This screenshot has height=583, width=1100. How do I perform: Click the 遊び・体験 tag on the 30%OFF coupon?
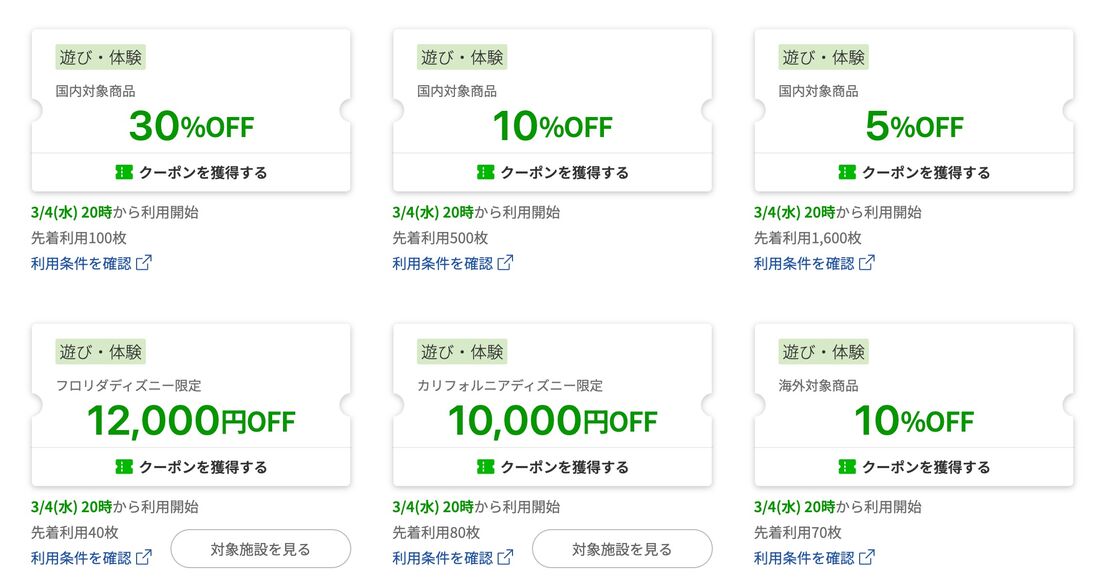[101, 57]
